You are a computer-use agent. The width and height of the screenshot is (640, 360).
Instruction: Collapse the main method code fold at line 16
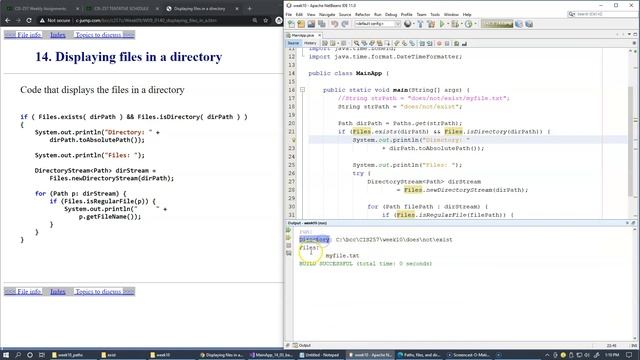(302, 90)
